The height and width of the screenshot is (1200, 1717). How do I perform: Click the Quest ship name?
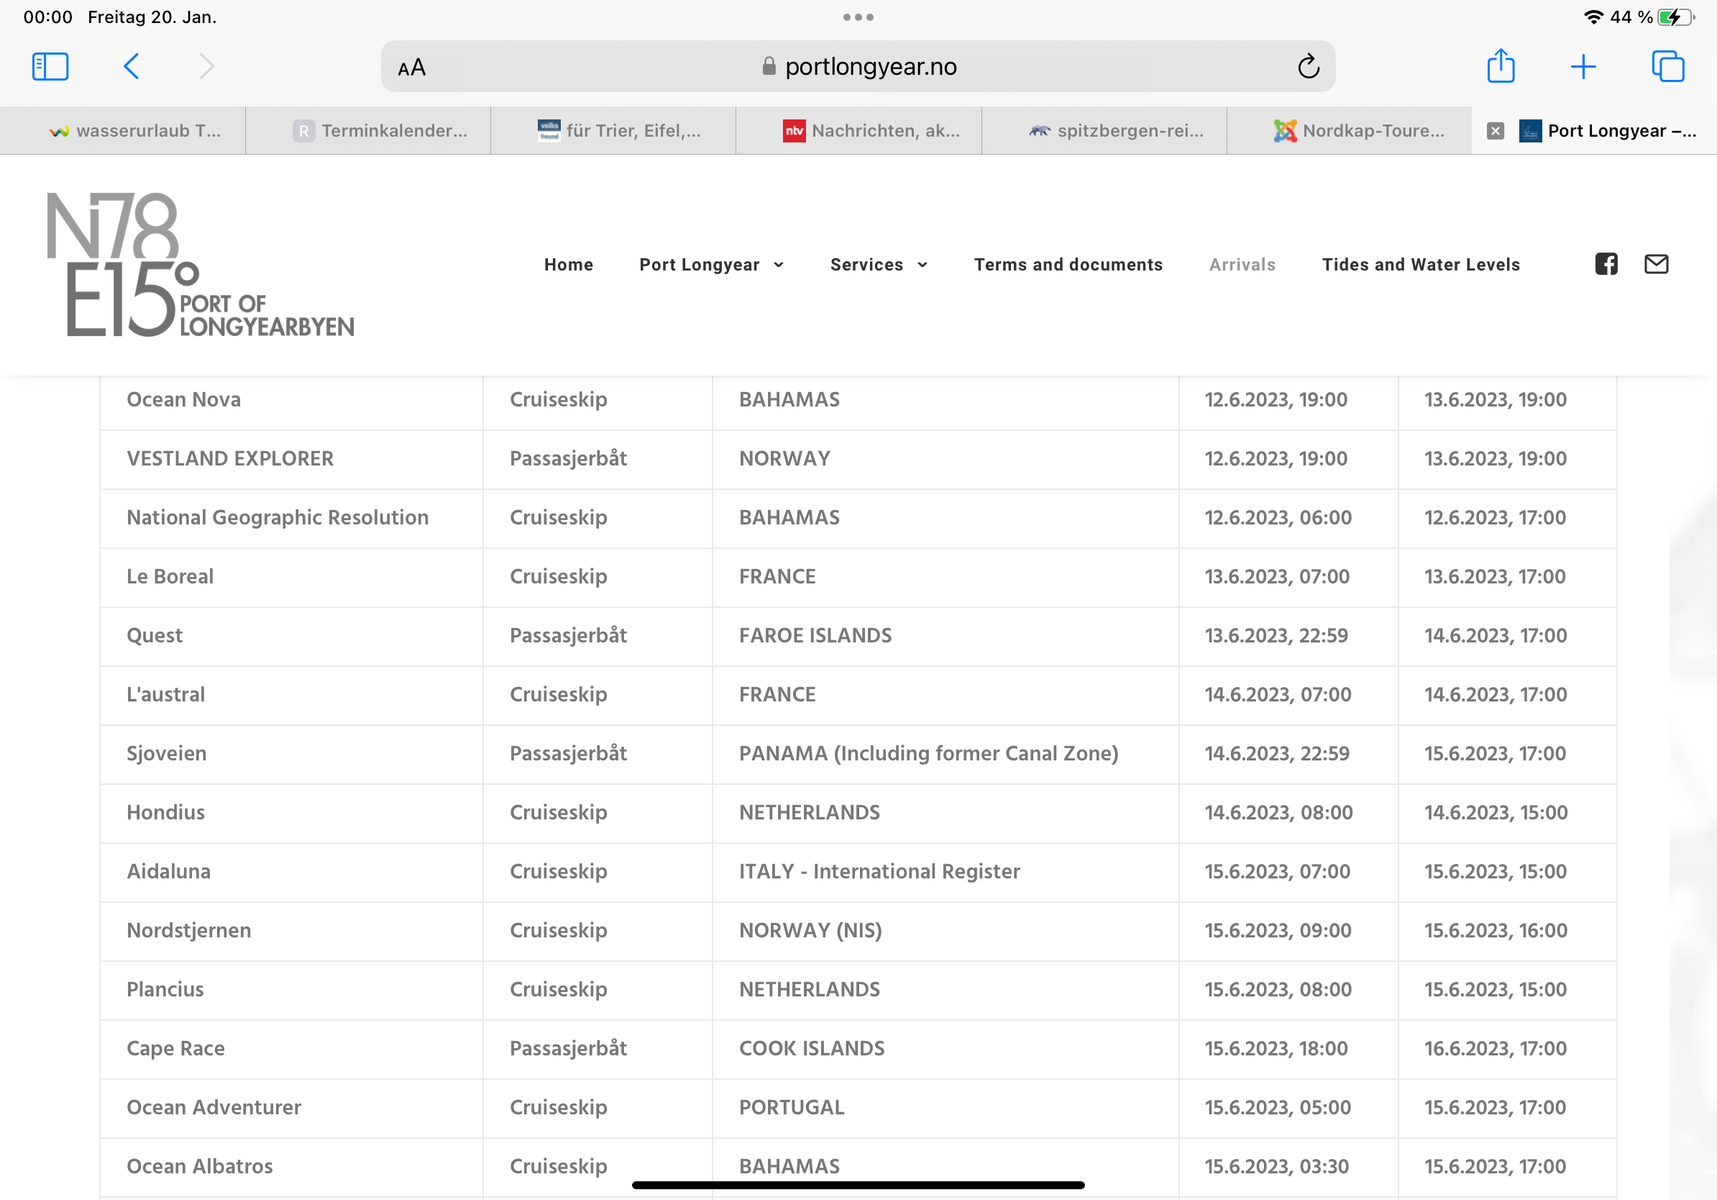pyautogui.click(x=154, y=636)
